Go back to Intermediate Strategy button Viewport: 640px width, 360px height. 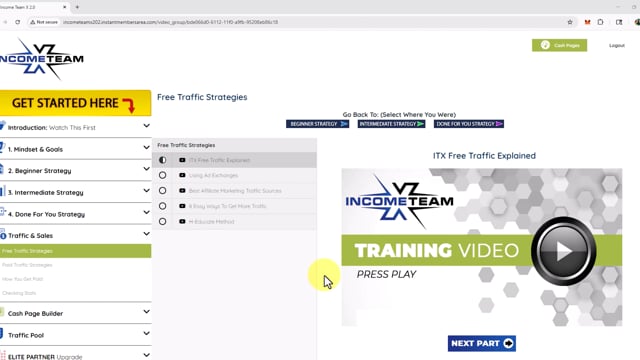[x=391, y=124]
